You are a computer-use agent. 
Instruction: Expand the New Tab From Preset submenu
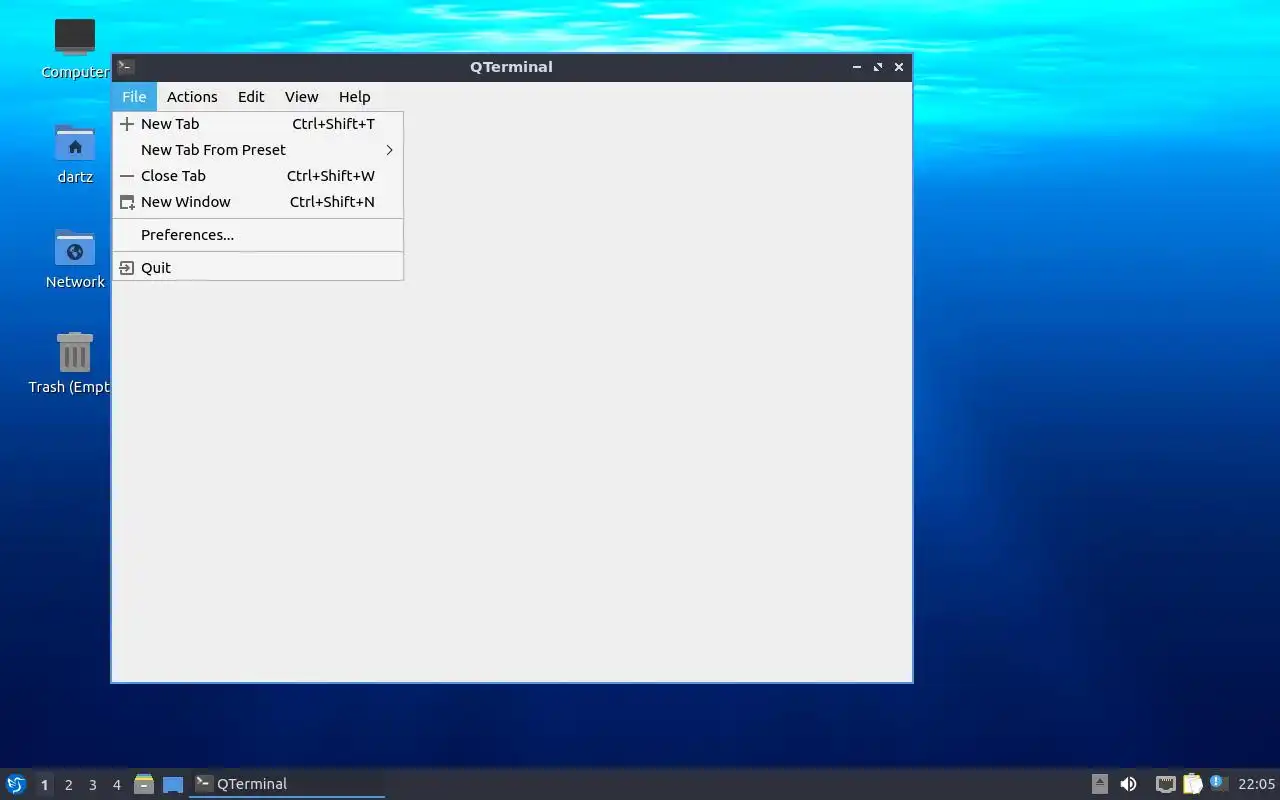coord(258,150)
